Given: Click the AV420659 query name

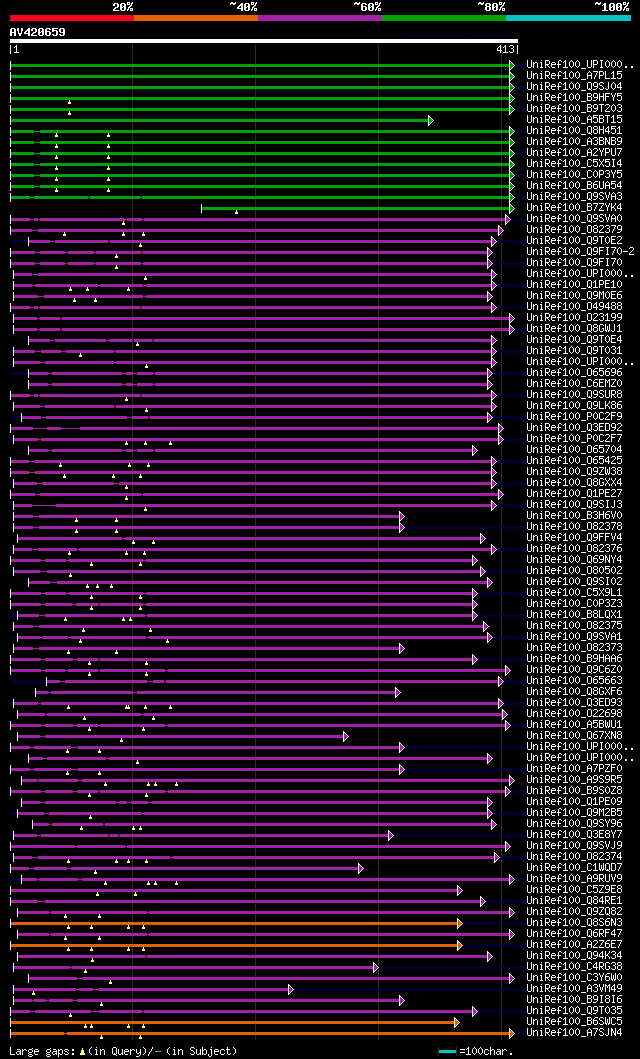Looking at the screenshot, I should [x=38, y=32].
